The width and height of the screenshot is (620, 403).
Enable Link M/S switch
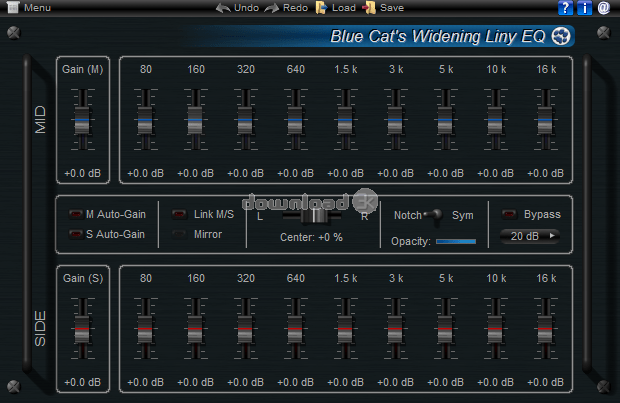[179, 214]
